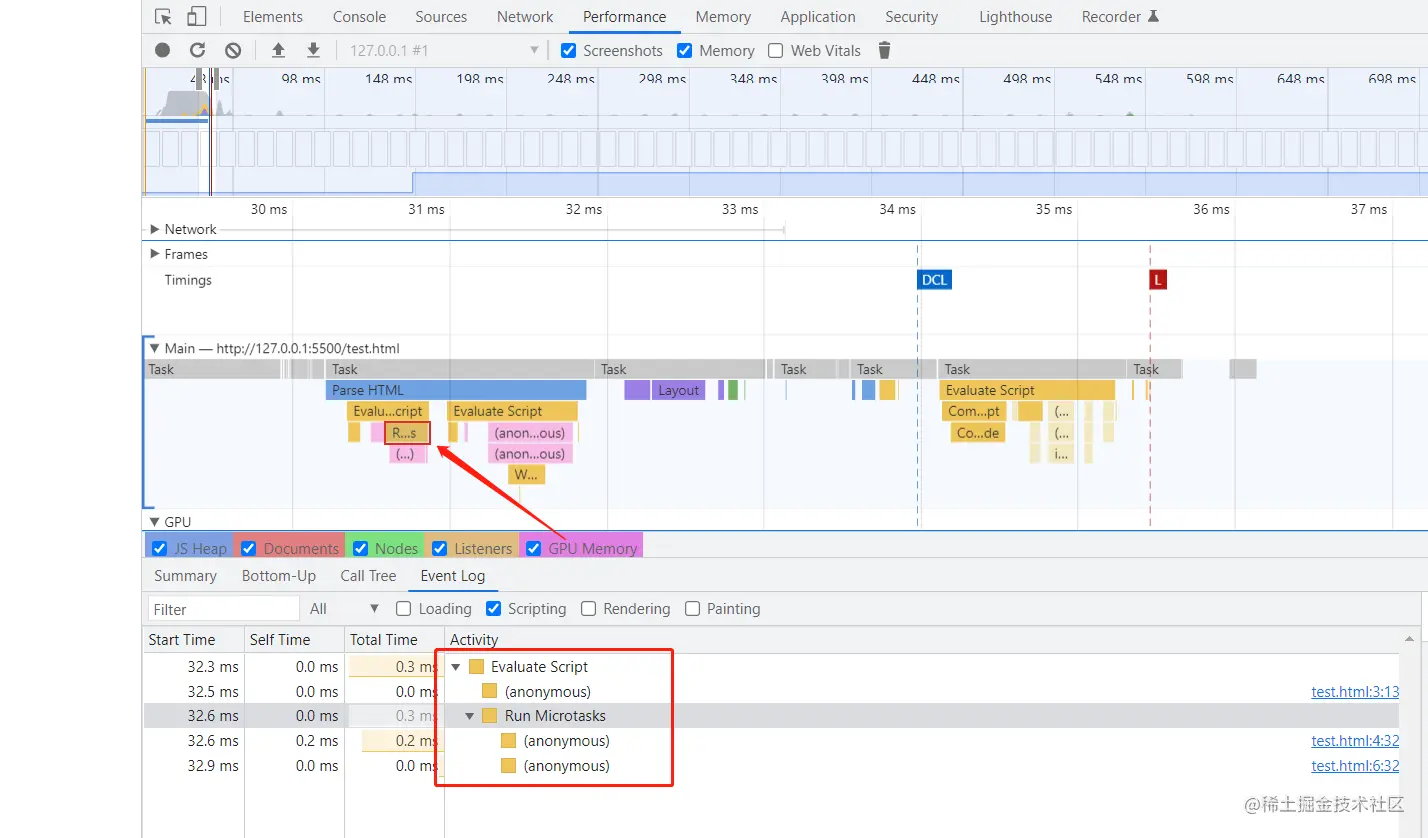Viewport: 1428px width, 838px height.
Task: Open the test.html:6:32 source link
Action: tap(1355, 766)
